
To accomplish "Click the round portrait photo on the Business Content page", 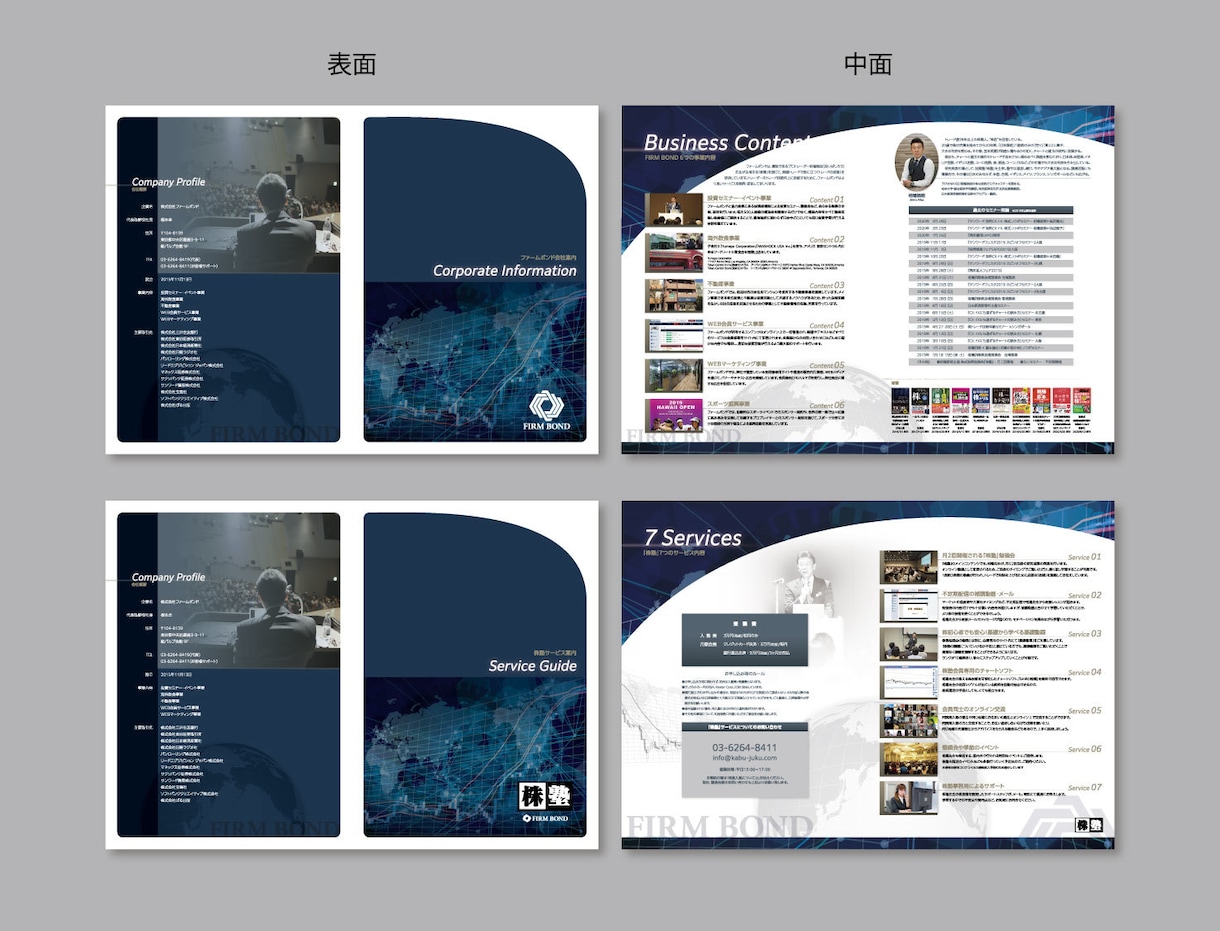I will 916,159.
